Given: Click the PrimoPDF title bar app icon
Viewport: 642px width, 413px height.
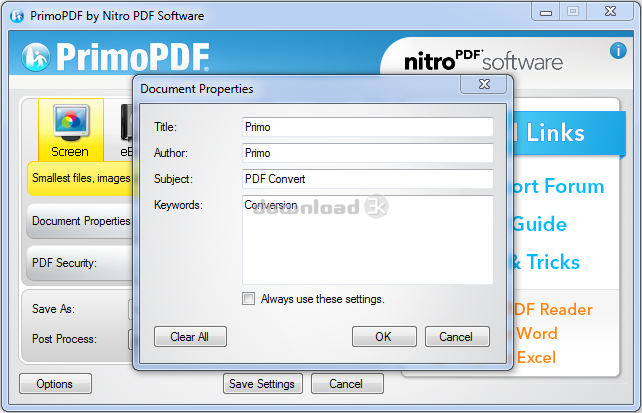Looking at the screenshot, I should 17,16.
